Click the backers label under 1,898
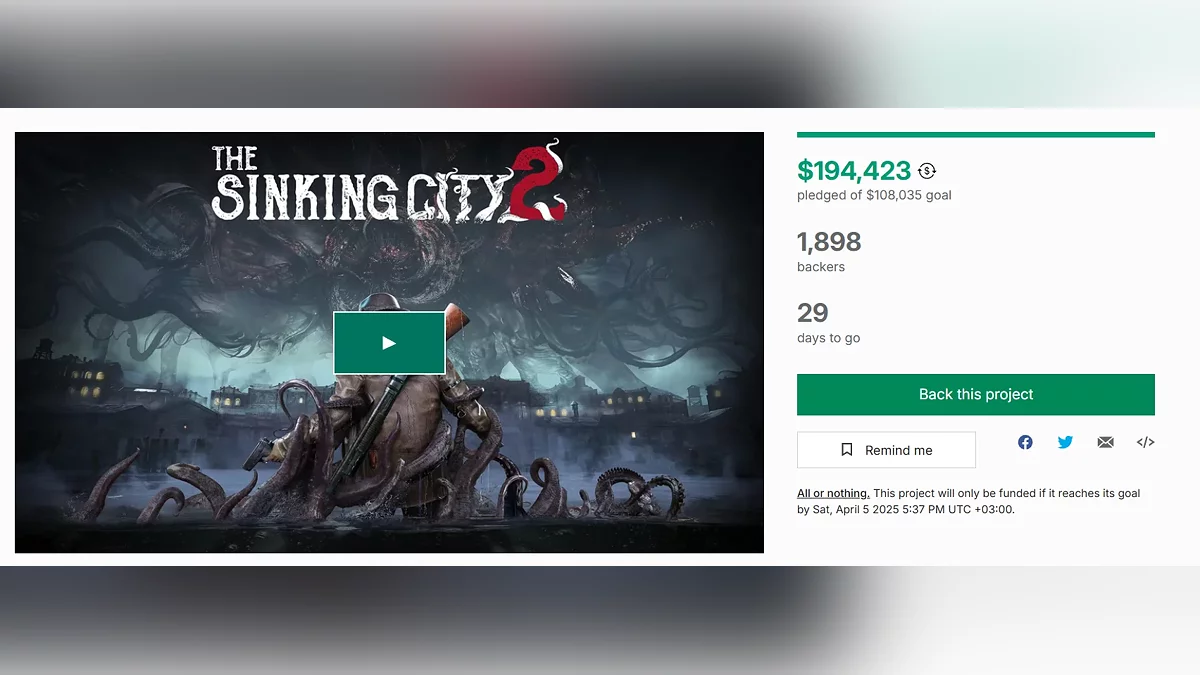 [821, 267]
